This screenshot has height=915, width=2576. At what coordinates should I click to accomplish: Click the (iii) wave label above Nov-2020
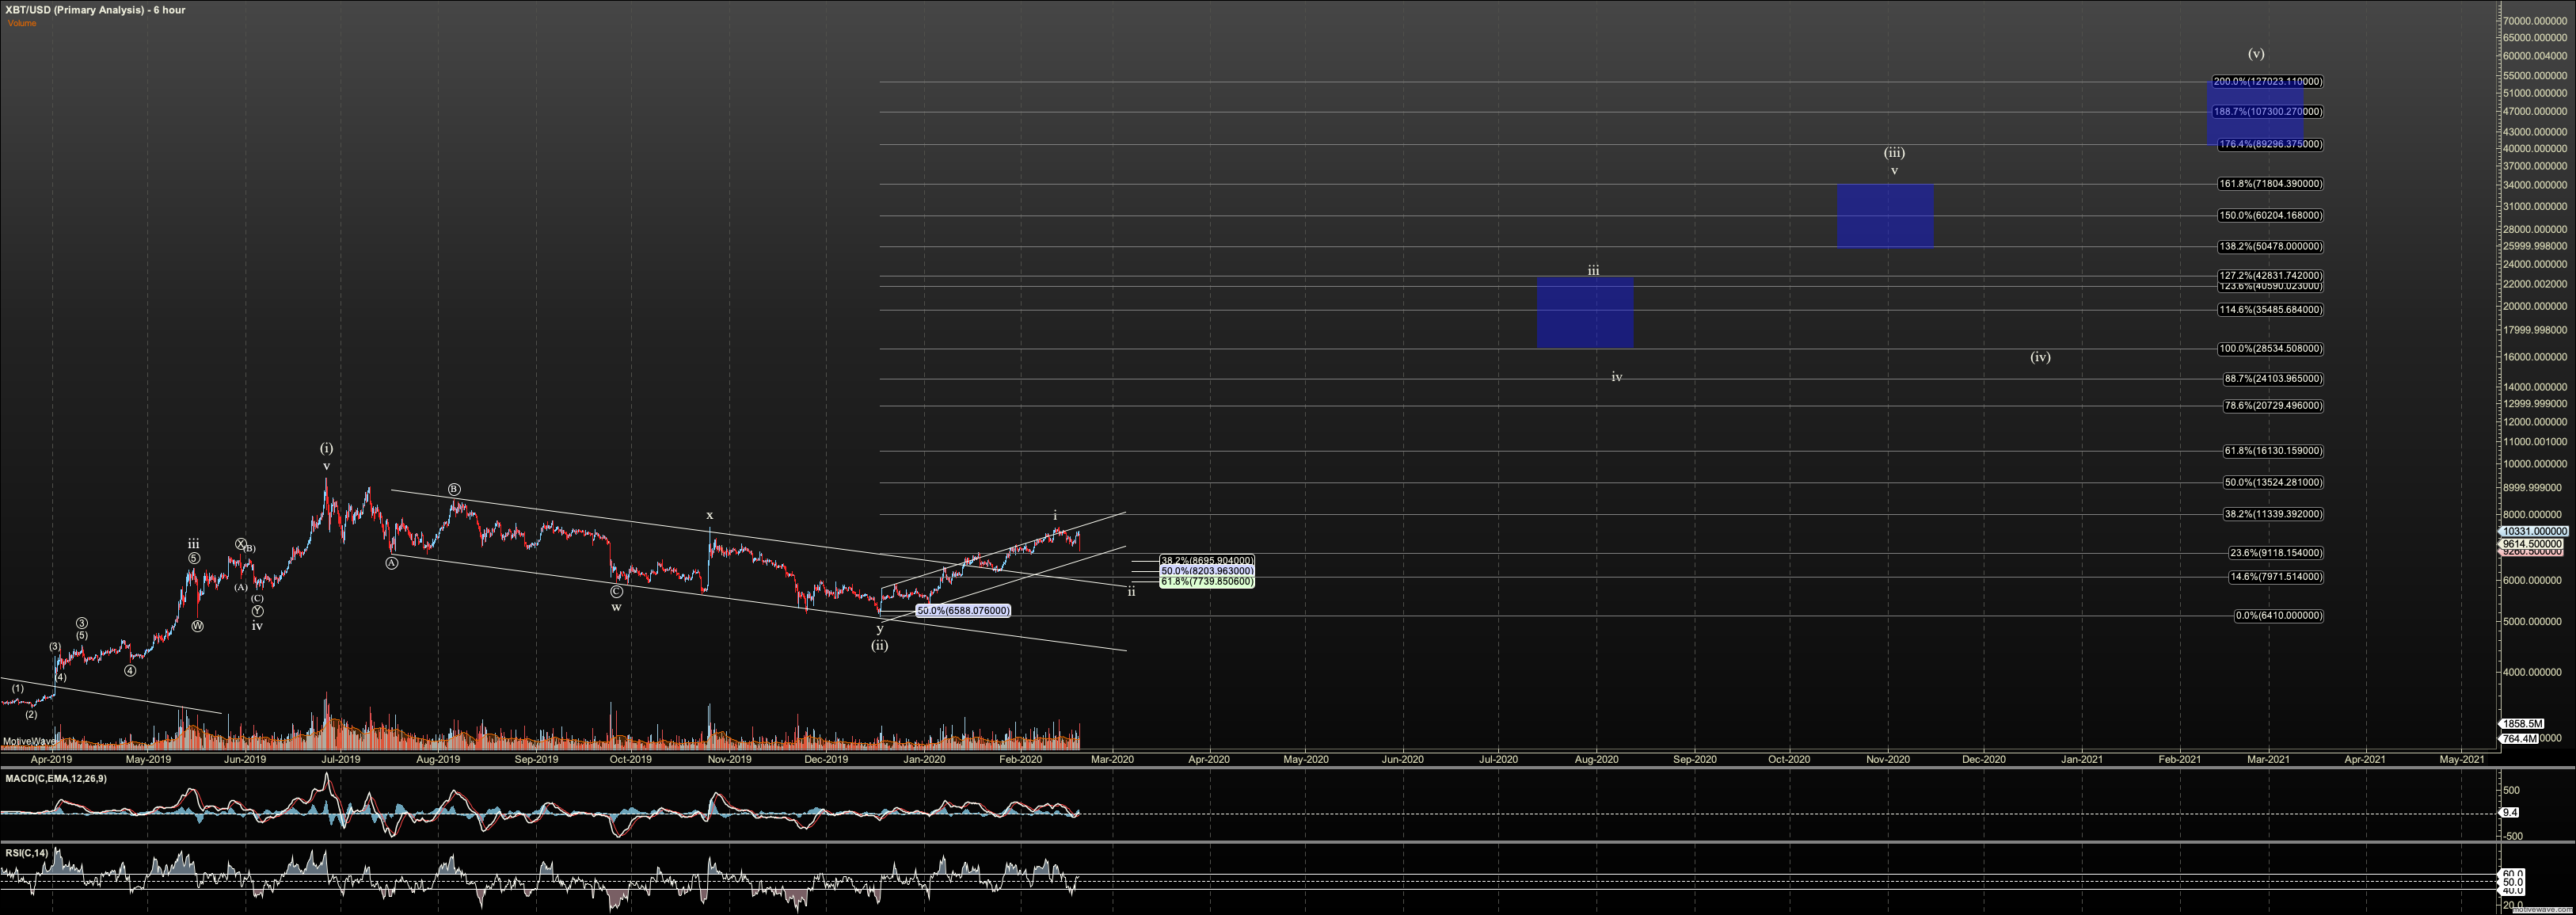pyautogui.click(x=1894, y=153)
